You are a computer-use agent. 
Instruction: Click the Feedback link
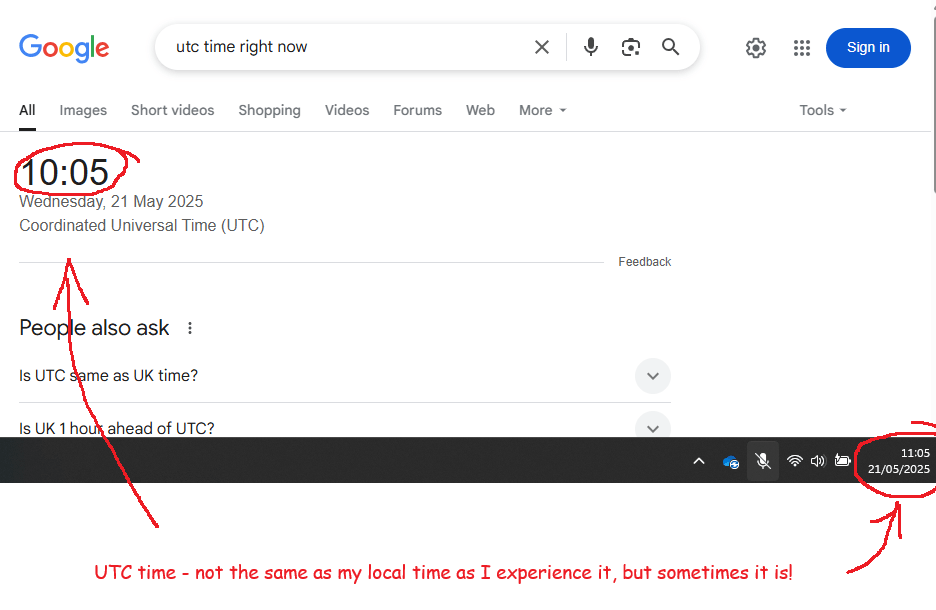point(644,262)
